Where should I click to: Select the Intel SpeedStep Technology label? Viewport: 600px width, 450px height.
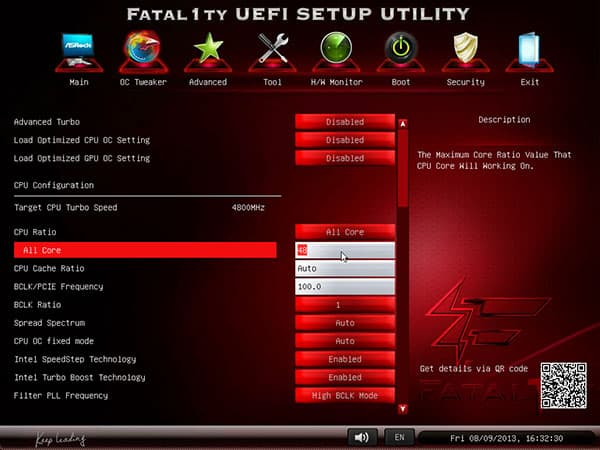coord(75,359)
